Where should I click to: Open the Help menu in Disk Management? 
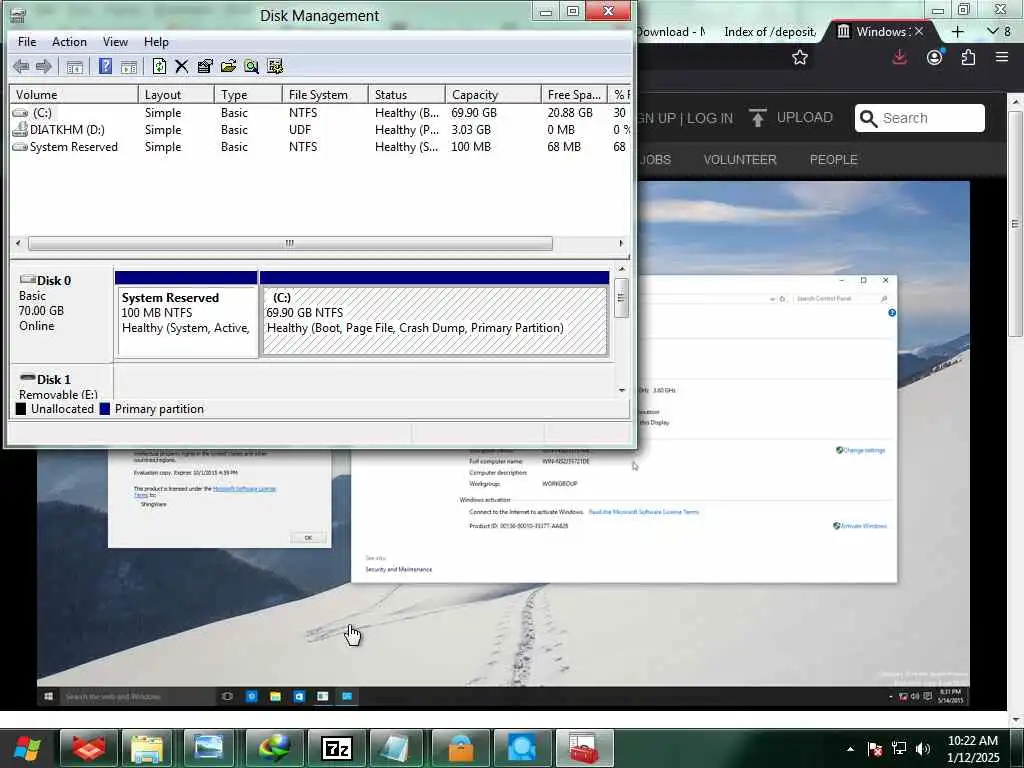click(156, 42)
